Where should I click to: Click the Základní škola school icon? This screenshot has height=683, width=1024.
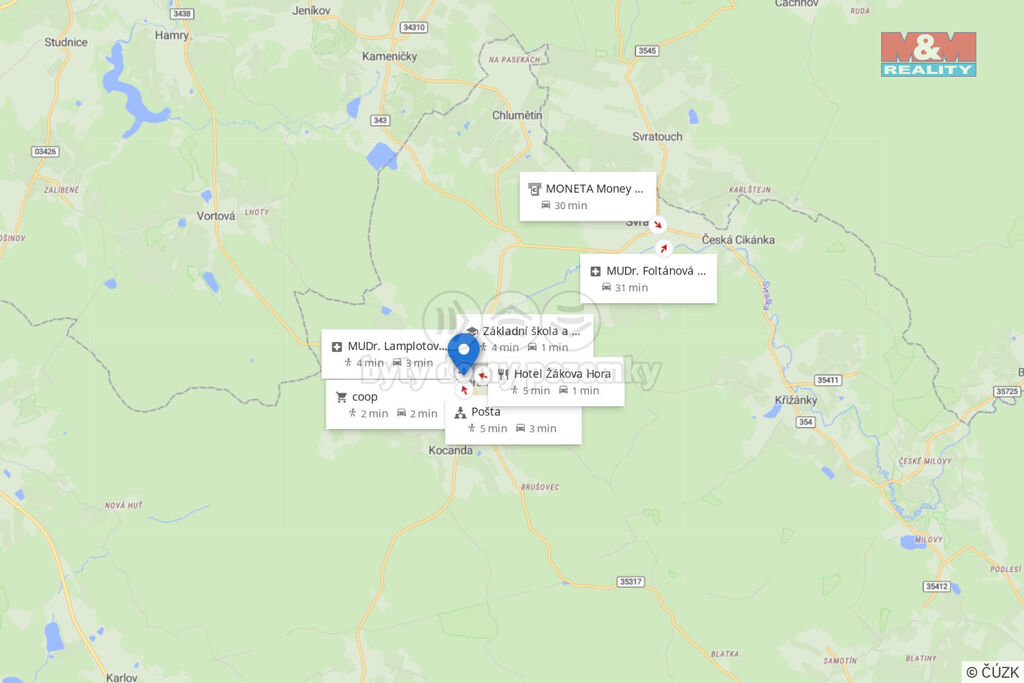[x=473, y=332]
